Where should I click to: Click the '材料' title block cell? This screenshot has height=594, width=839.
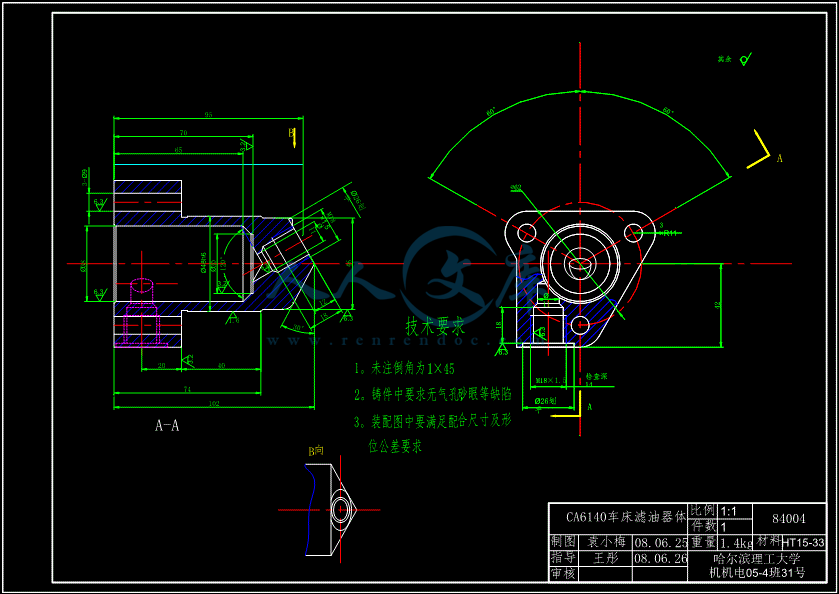point(768,542)
